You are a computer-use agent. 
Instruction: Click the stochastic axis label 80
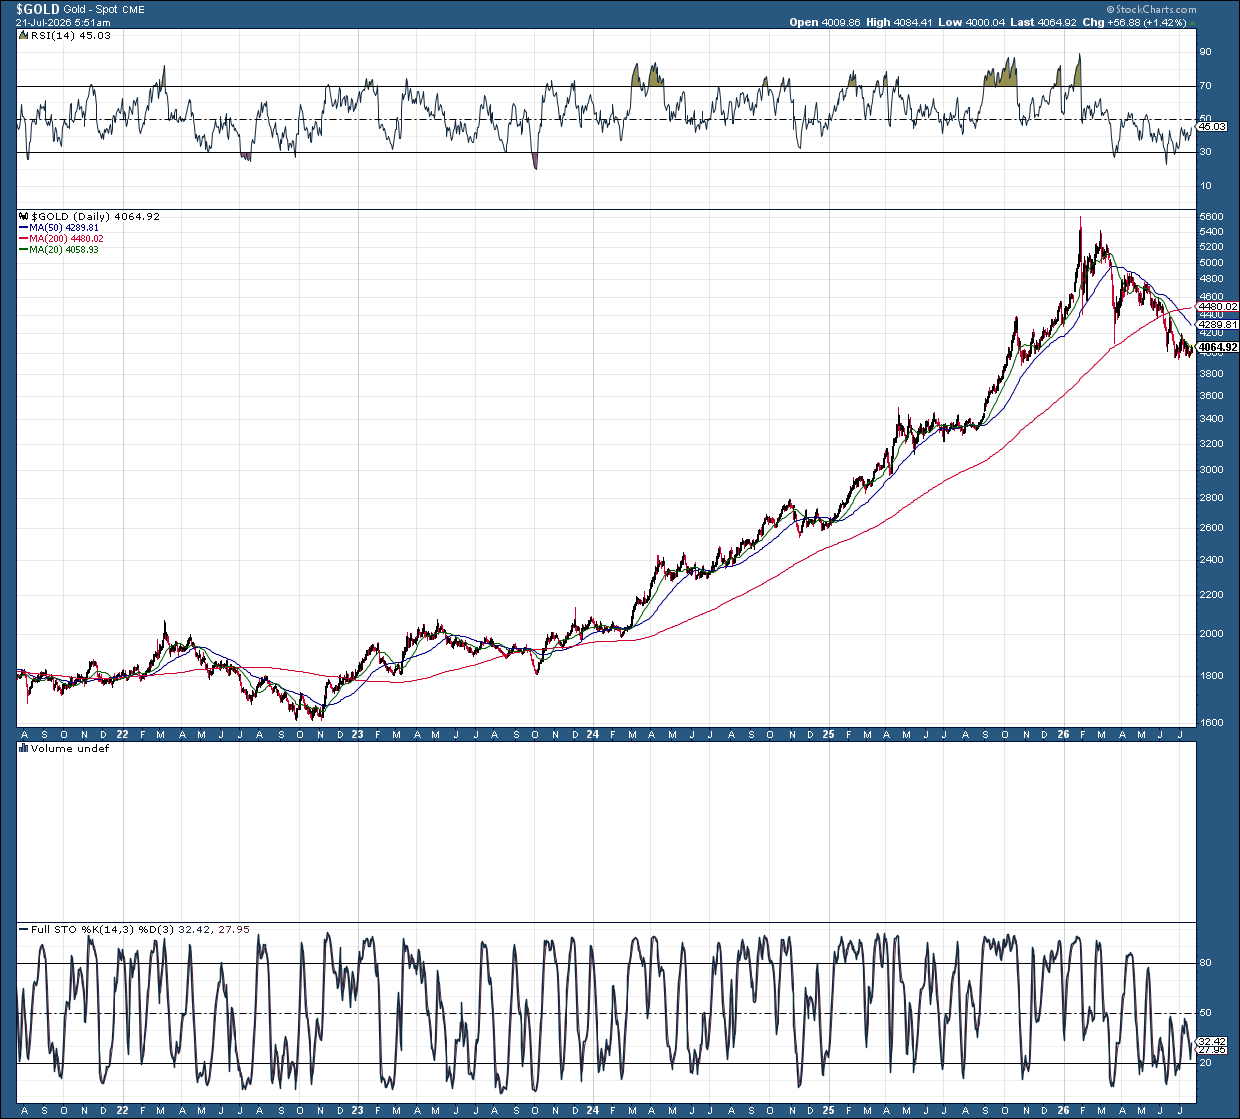tap(1206, 963)
